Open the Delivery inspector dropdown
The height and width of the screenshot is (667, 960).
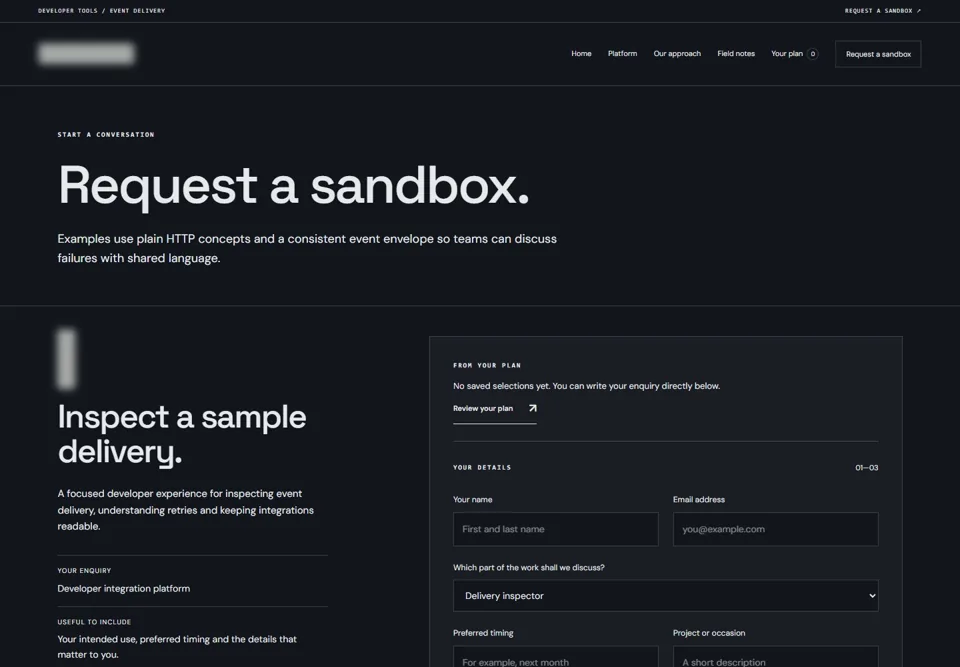pos(666,596)
